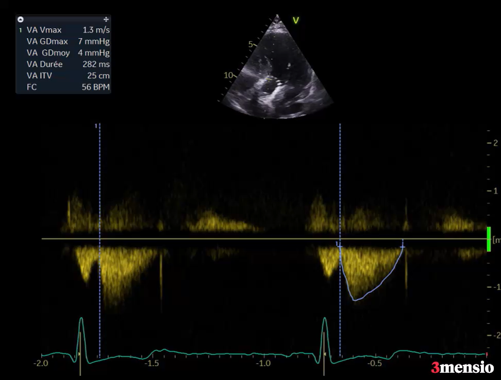Click the 5 depth marker on the sector

pyautogui.click(x=251, y=44)
